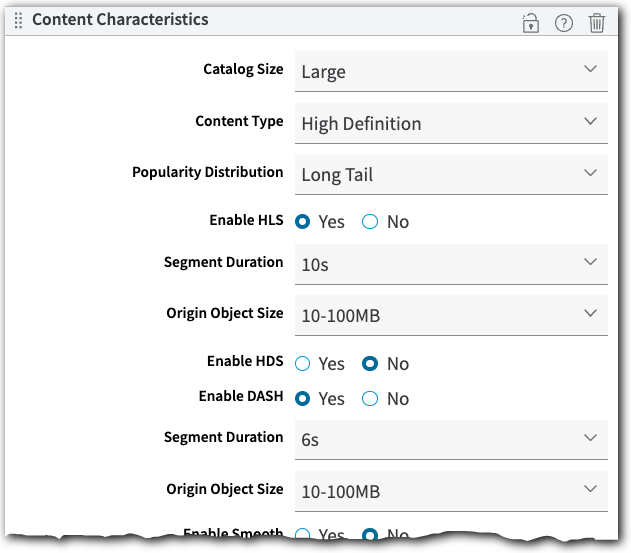Select Yes for Enable DASH
631x553 pixels.
pos(303,399)
